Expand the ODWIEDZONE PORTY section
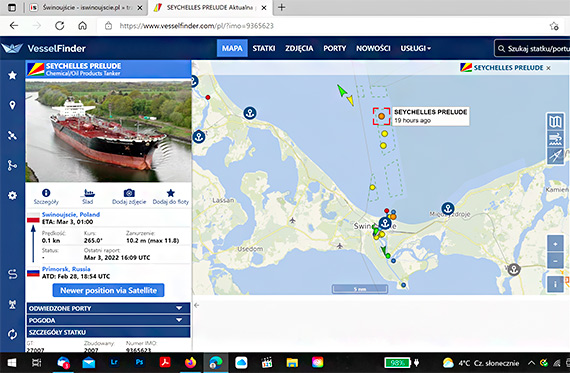The height and width of the screenshot is (373, 570). pos(108,308)
